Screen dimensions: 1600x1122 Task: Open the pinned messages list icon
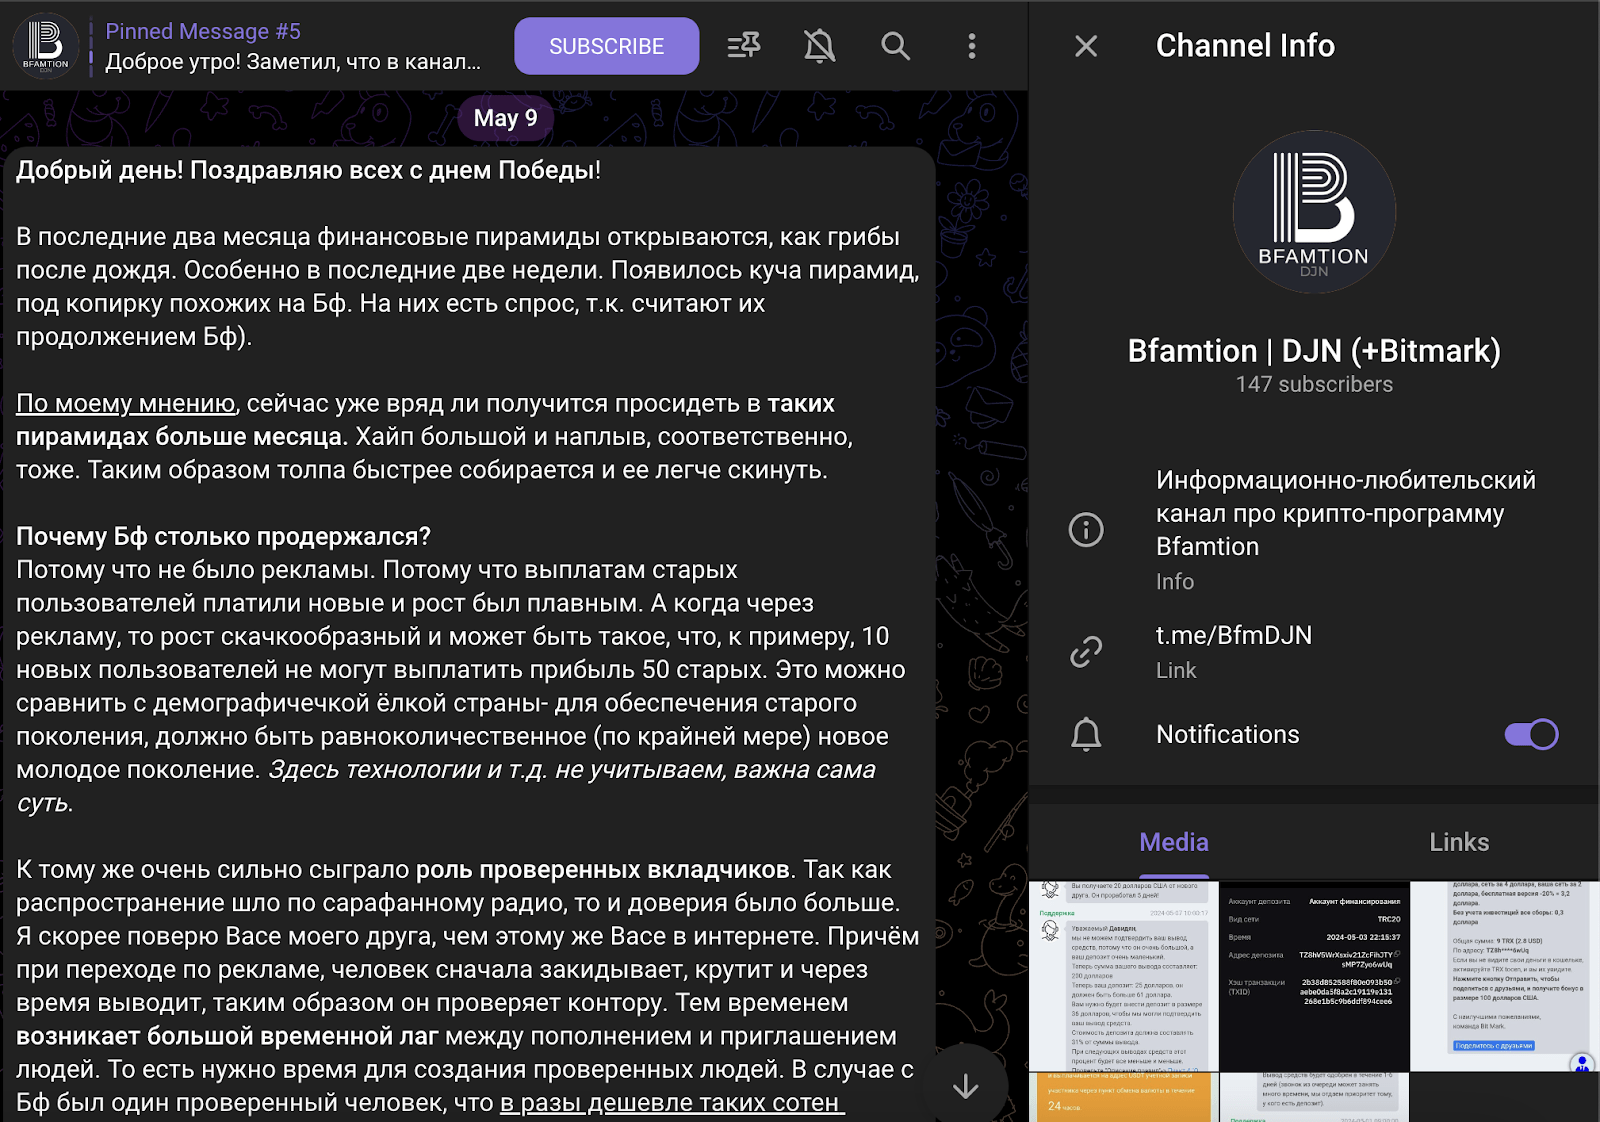point(744,46)
